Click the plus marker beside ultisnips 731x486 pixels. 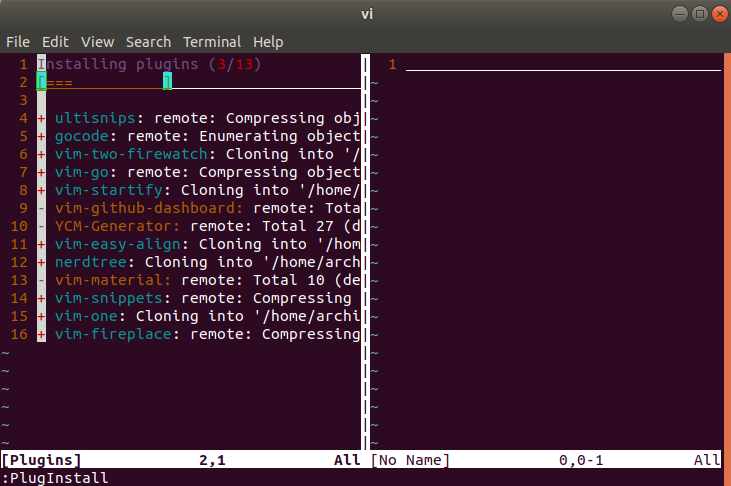41,118
